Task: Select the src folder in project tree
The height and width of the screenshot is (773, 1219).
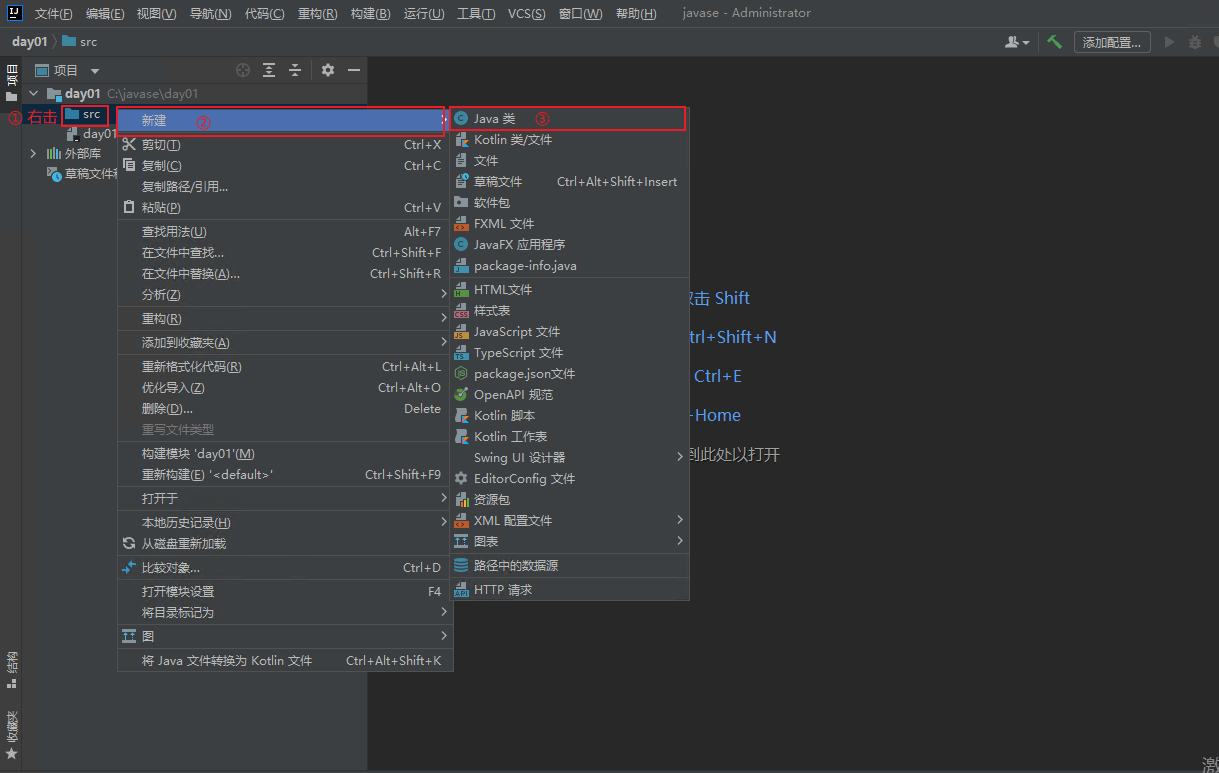Action: pos(83,114)
